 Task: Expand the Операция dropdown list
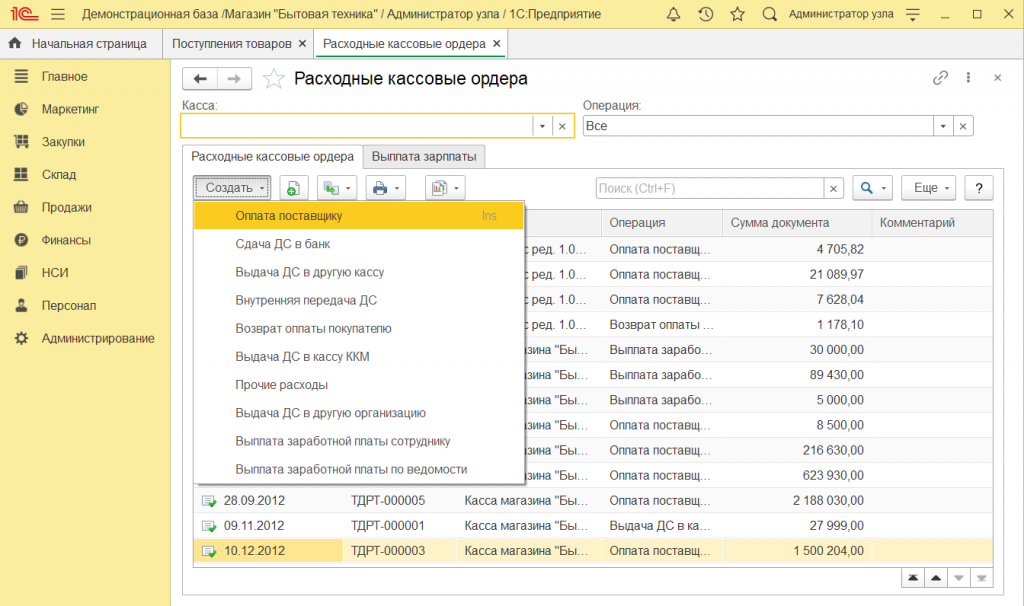coord(942,126)
